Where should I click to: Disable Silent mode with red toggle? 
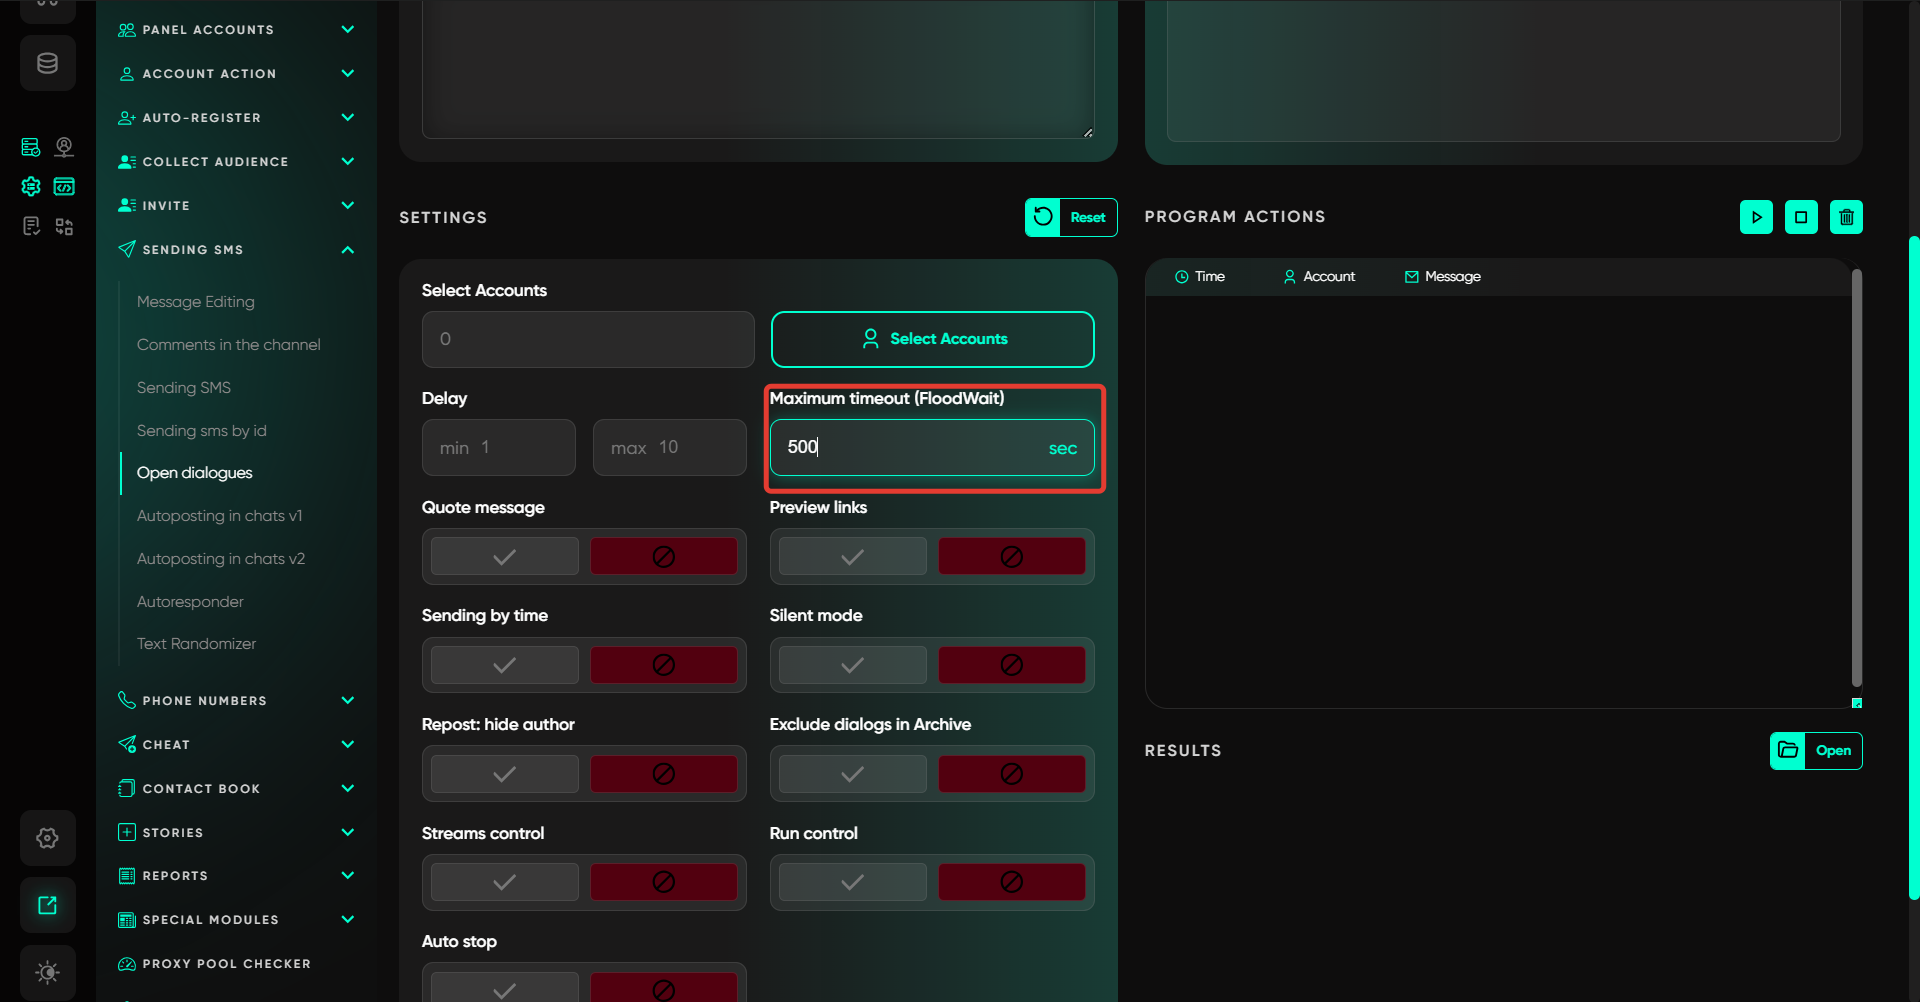pos(1011,665)
